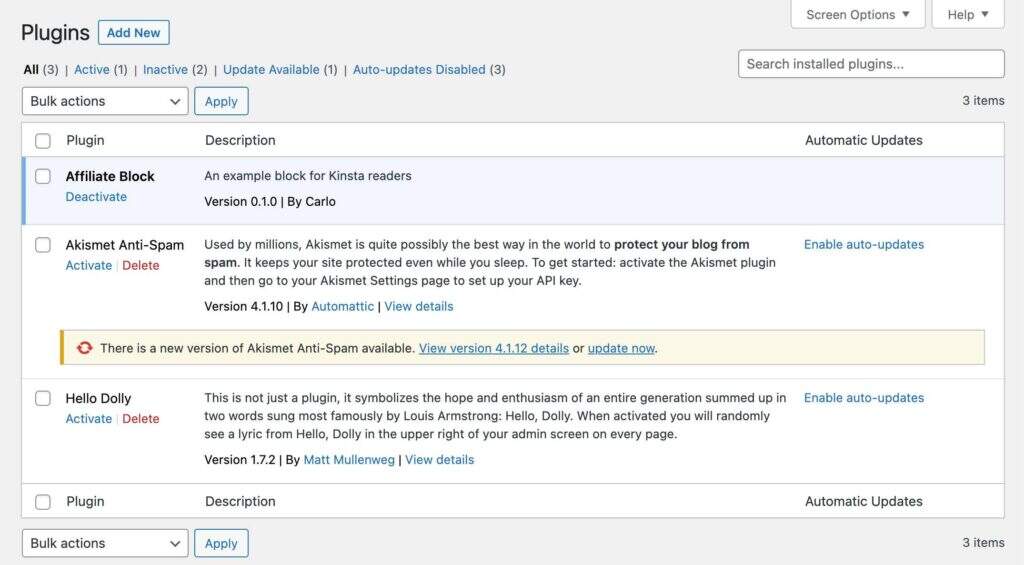Deactivate the Affiliate Block plugin

point(96,197)
